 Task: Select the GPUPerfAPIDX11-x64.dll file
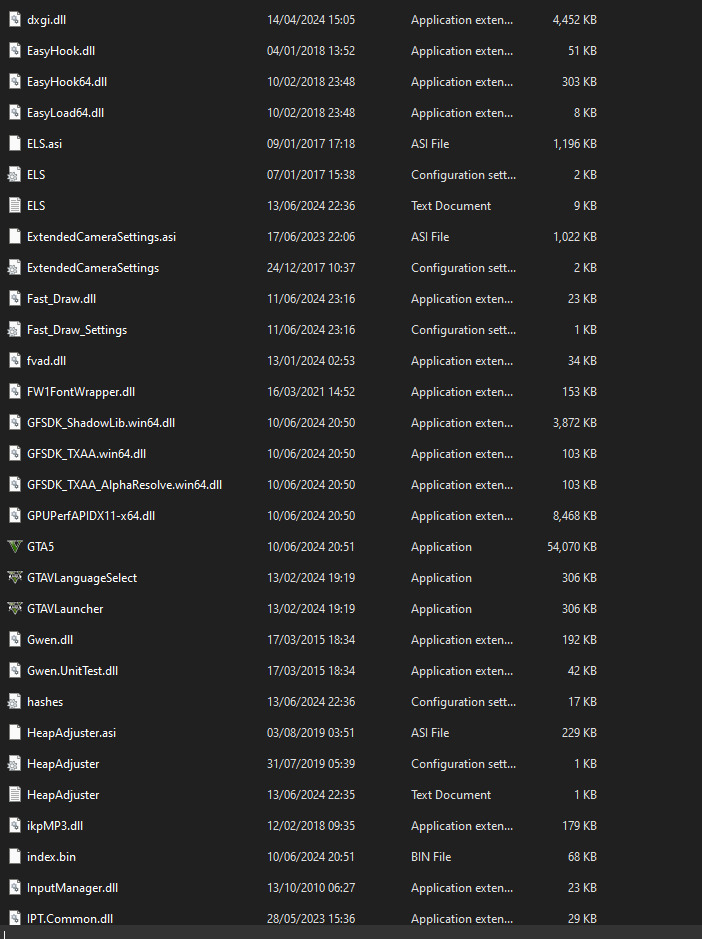[91, 516]
